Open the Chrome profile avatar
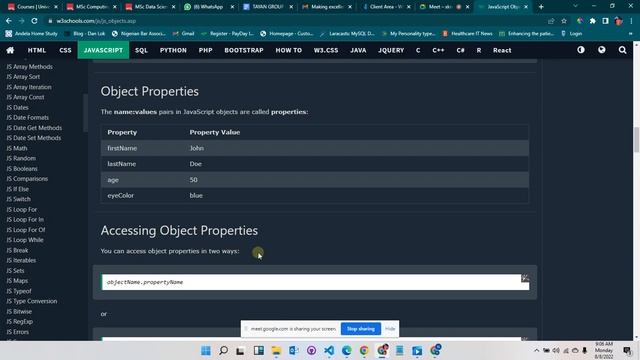 point(618,21)
